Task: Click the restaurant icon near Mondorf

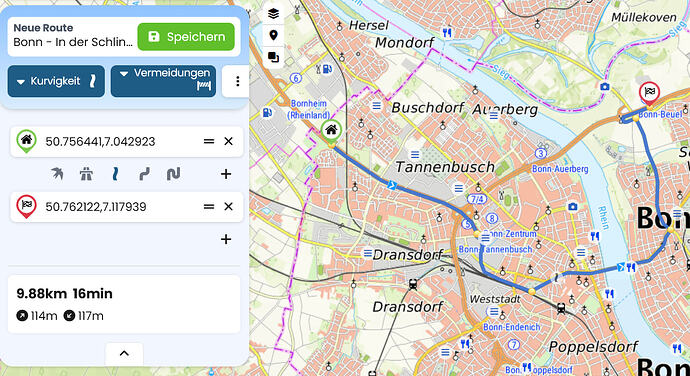Action: point(447,33)
